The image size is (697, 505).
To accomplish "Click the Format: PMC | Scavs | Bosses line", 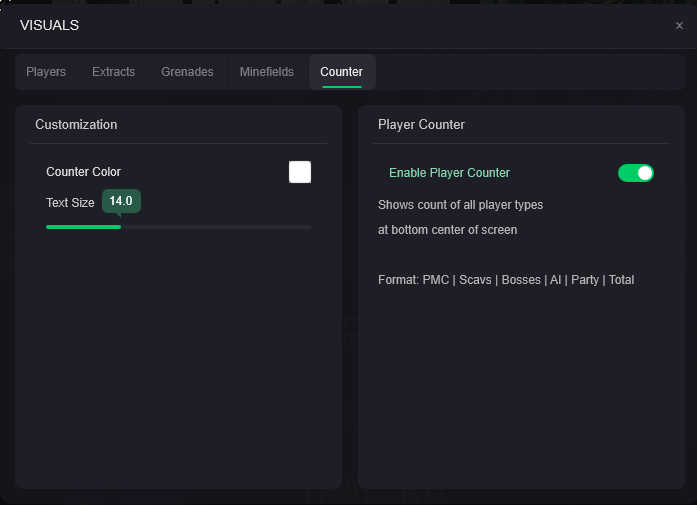I will pos(506,280).
